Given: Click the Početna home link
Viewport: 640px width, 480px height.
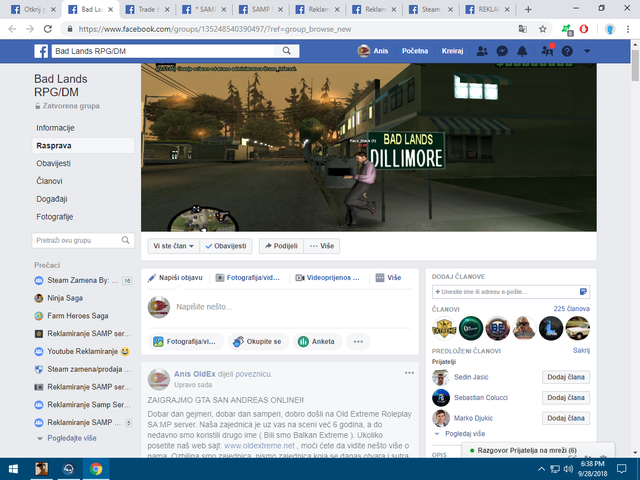Looking at the screenshot, I should click(415, 51).
